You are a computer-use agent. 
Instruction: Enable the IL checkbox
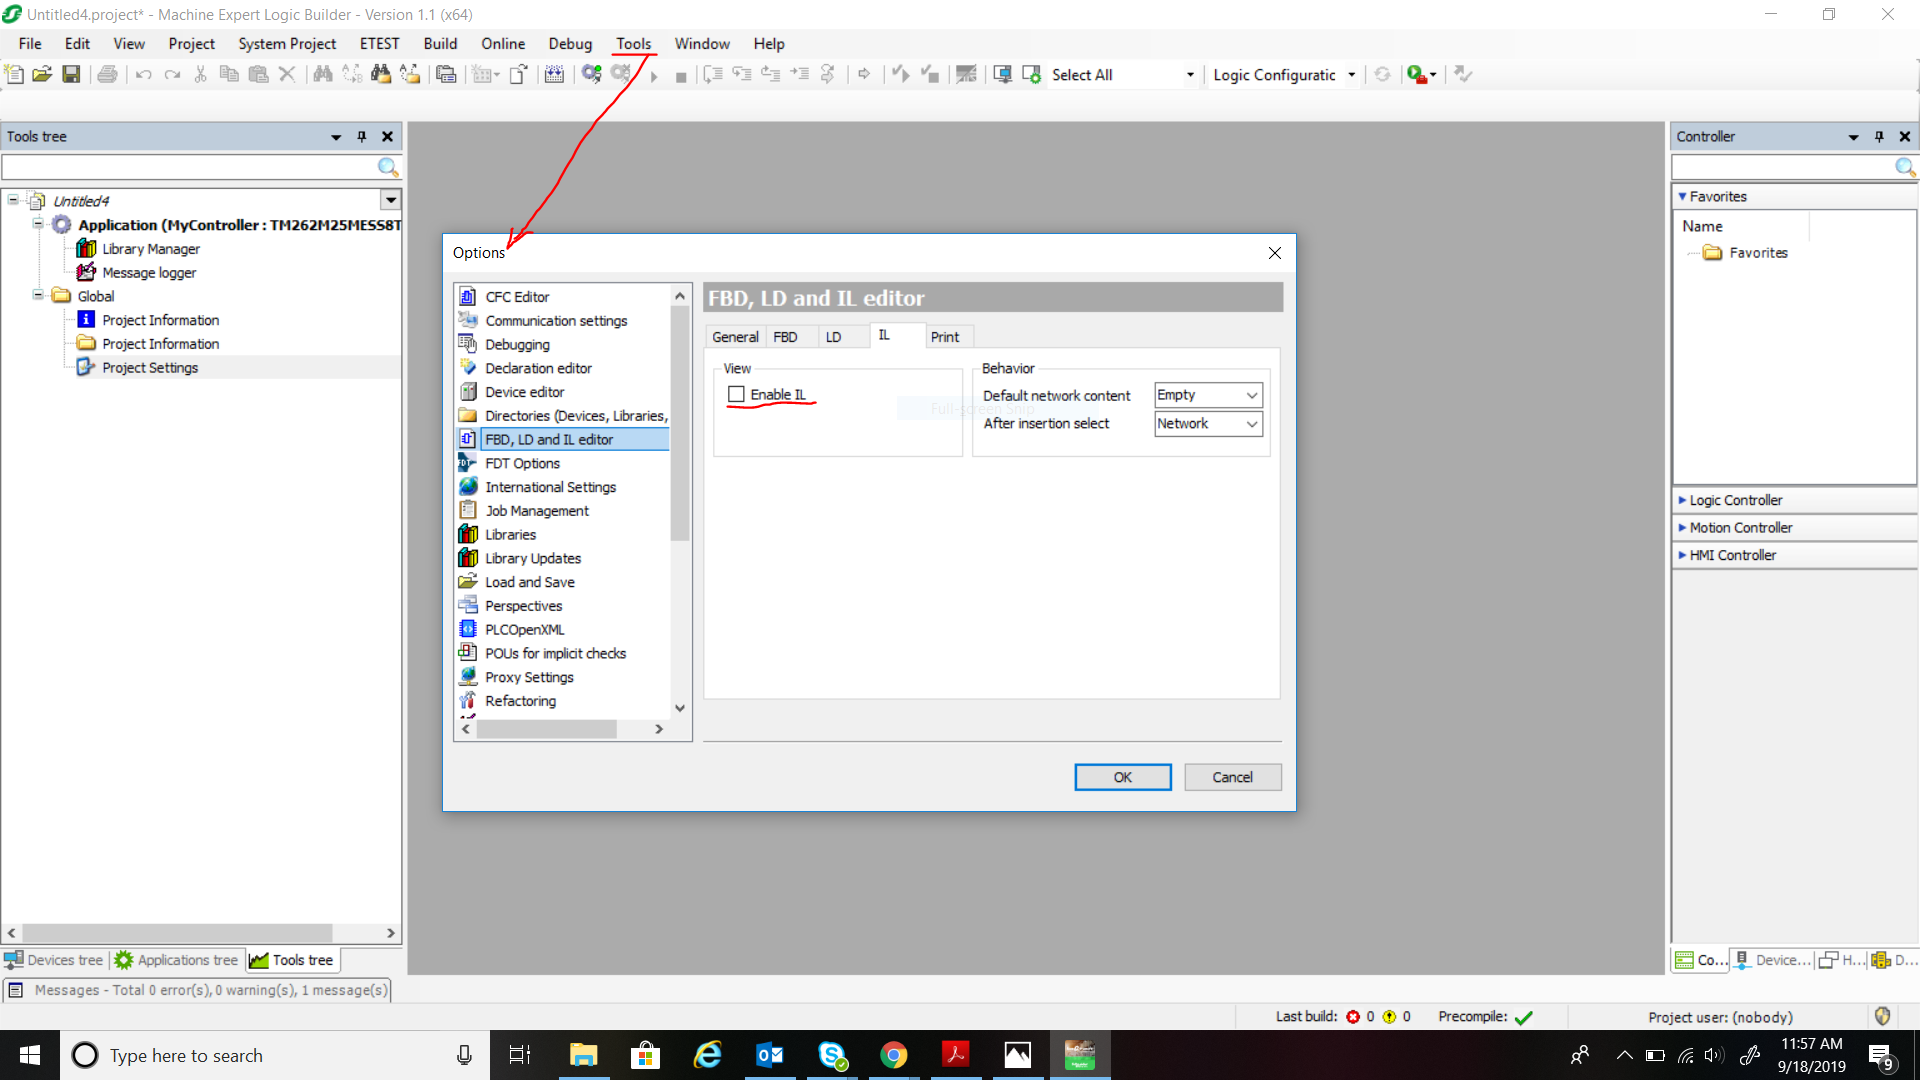[737, 395]
